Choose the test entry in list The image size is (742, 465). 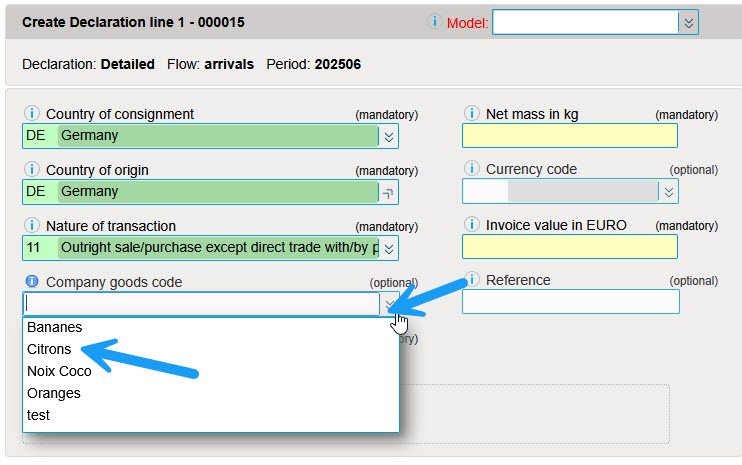(38, 415)
